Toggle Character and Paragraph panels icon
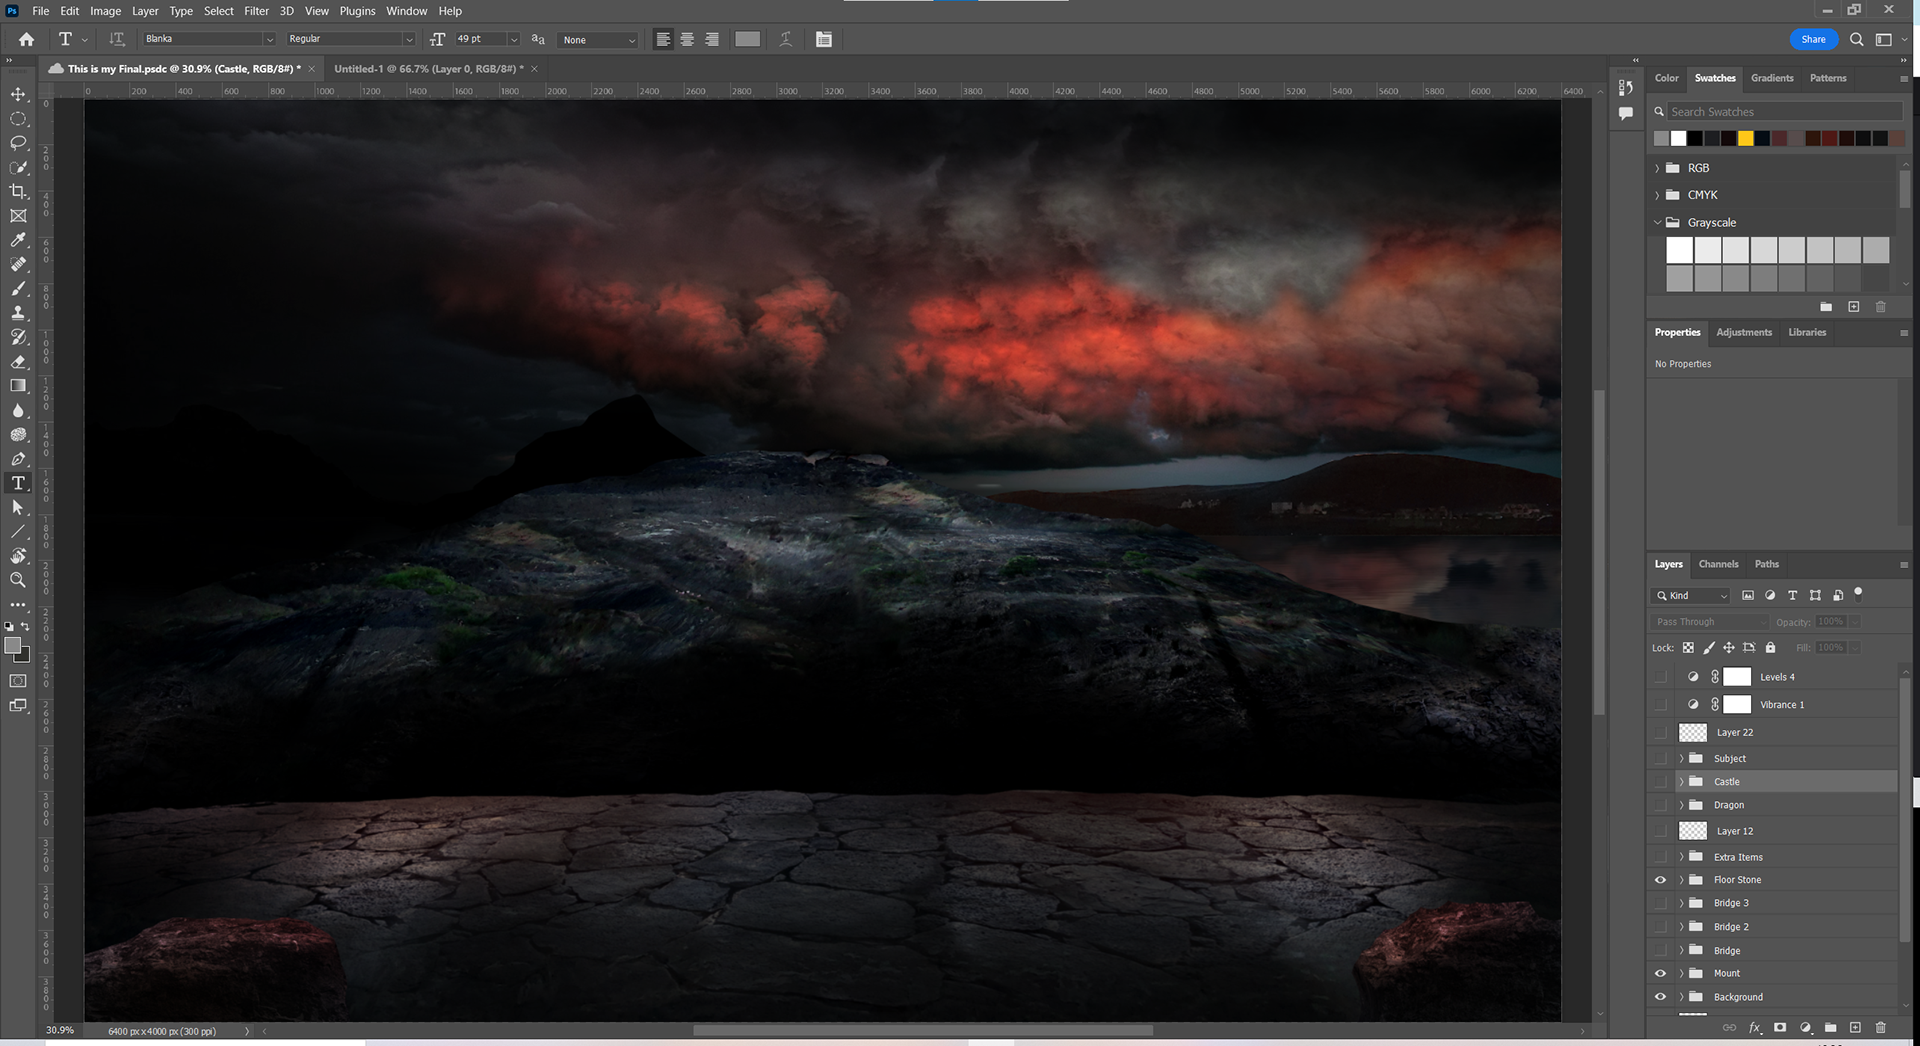Image resolution: width=1920 pixels, height=1046 pixels. click(824, 39)
